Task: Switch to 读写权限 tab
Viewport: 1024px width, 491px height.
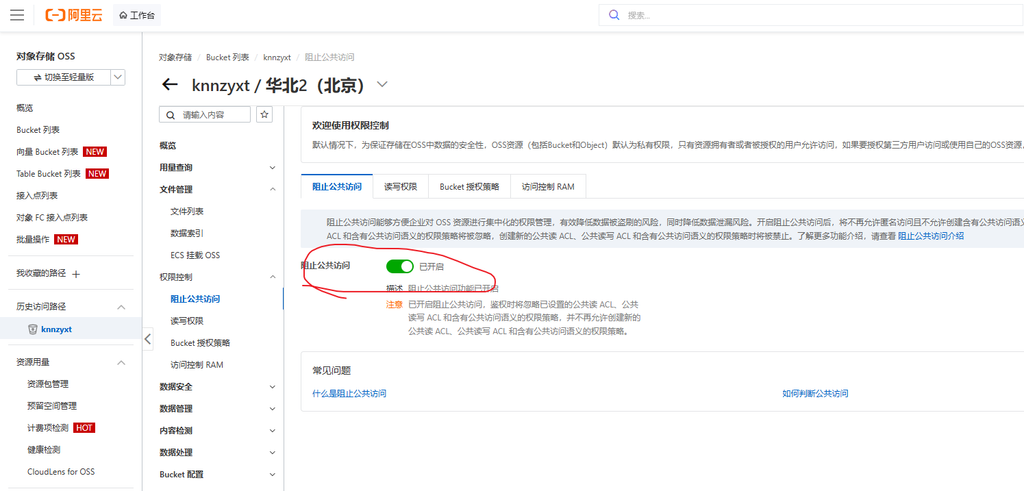Action: click(x=400, y=186)
